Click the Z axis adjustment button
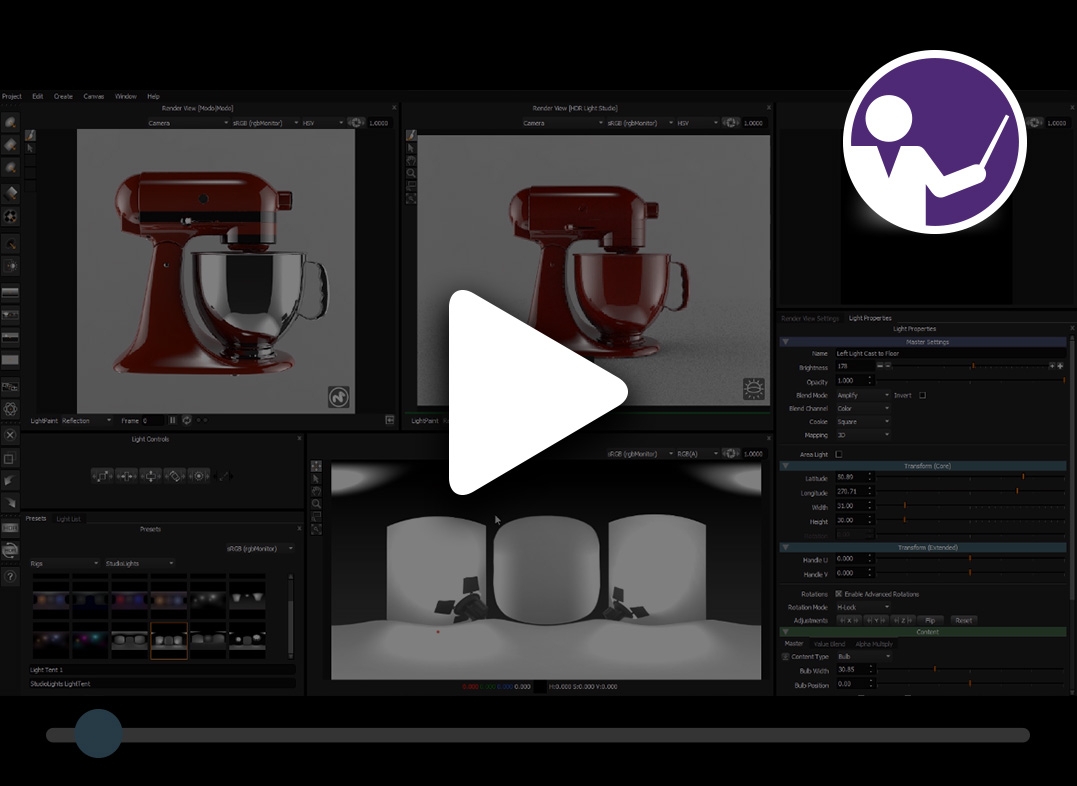Image resolution: width=1077 pixels, height=786 pixels. pyautogui.click(x=903, y=620)
